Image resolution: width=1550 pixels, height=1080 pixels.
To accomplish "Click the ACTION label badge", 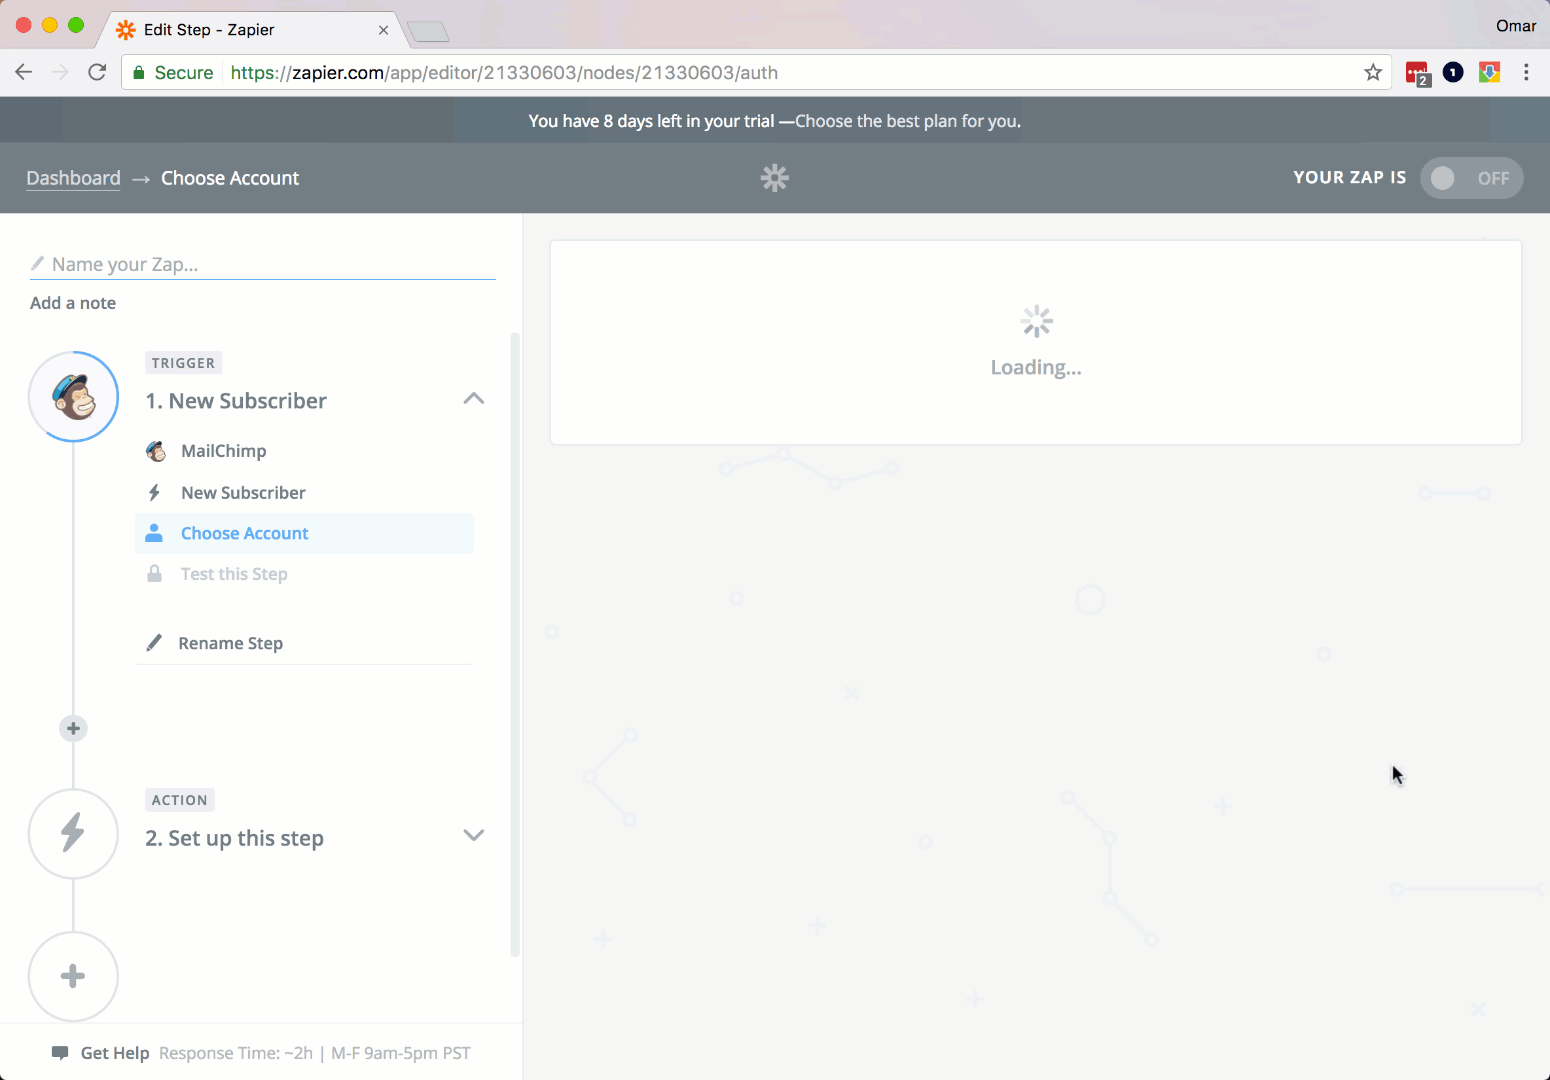I will point(180,800).
